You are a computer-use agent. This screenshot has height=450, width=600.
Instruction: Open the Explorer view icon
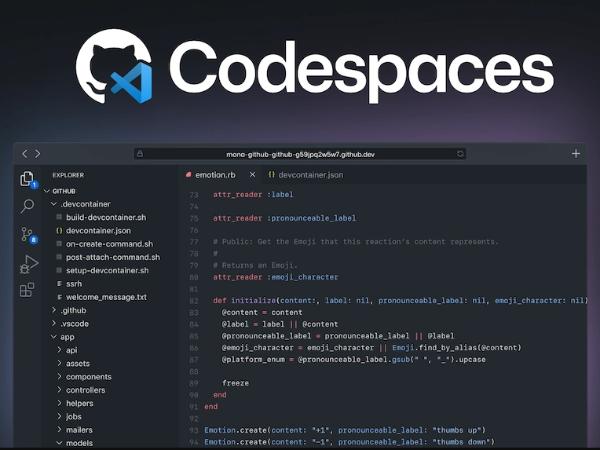(x=27, y=178)
